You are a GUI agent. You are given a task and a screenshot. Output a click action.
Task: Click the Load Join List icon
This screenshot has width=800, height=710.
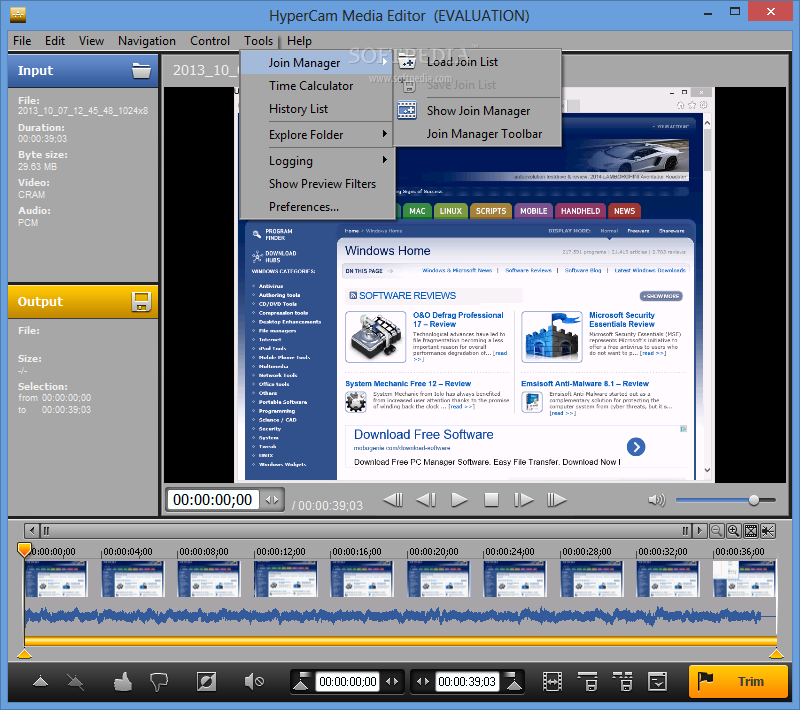click(407, 62)
